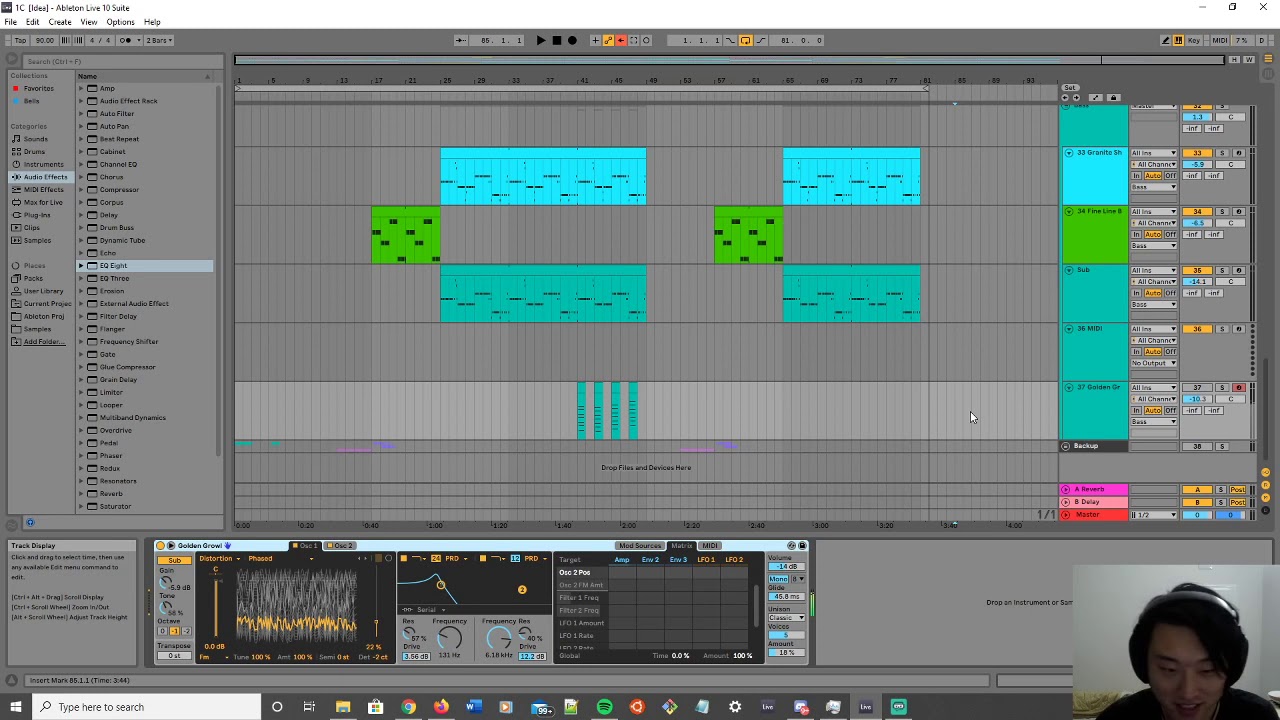Open the Create menu
This screenshot has height=720, width=1280.
[x=59, y=22]
